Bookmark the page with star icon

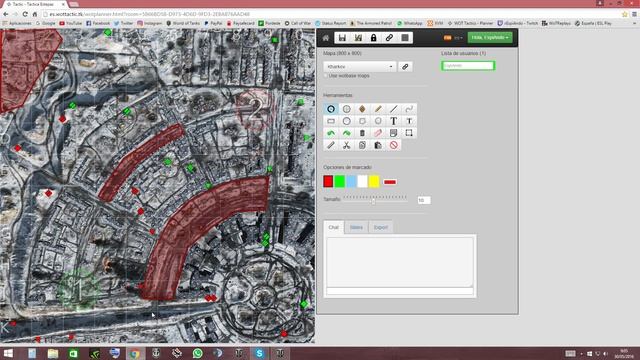pos(624,14)
